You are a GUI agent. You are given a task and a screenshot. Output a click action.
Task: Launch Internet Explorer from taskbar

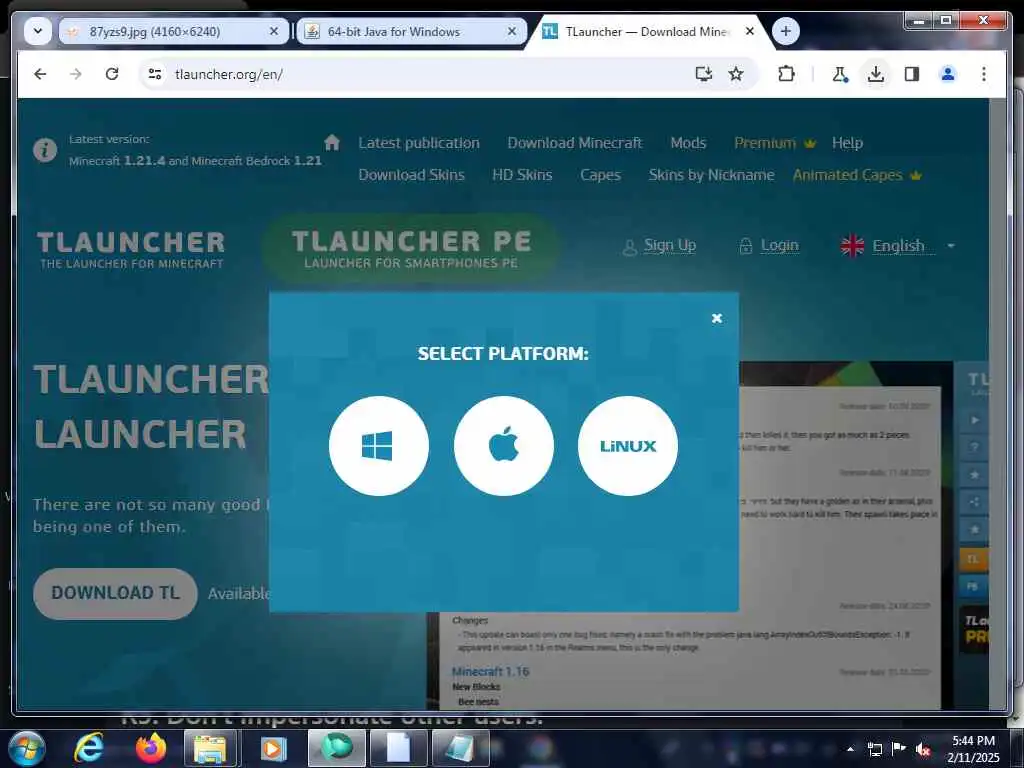coord(89,748)
